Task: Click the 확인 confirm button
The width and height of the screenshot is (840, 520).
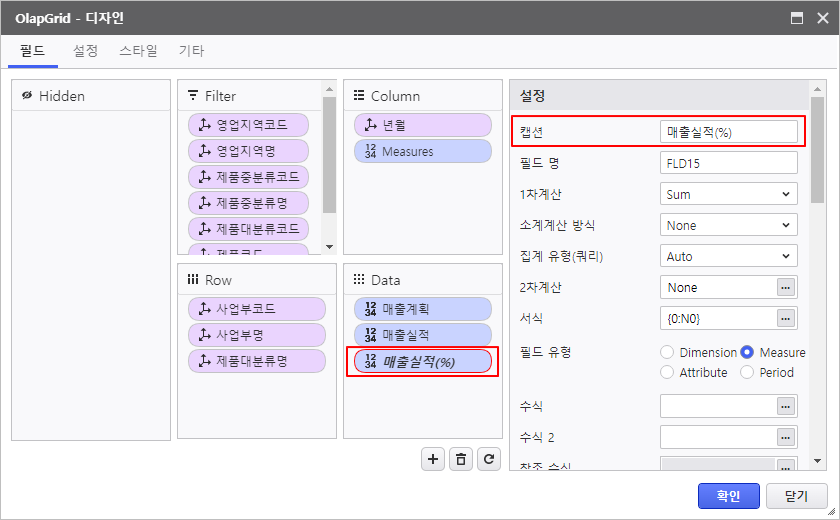Action: point(728,495)
